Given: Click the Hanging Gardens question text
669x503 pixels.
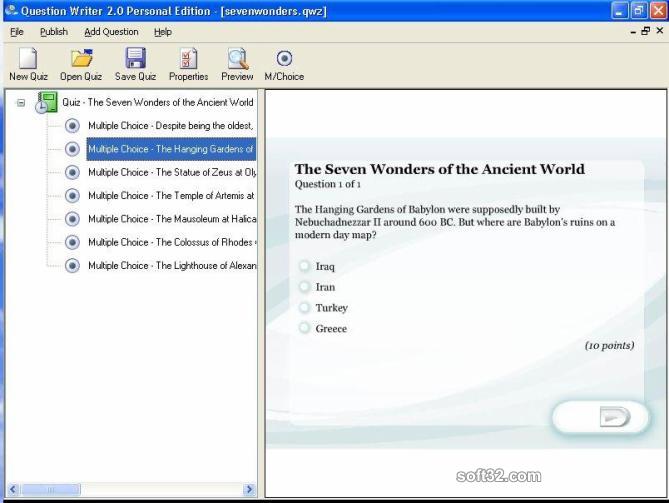Looking at the screenshot, I should point(455,222).
